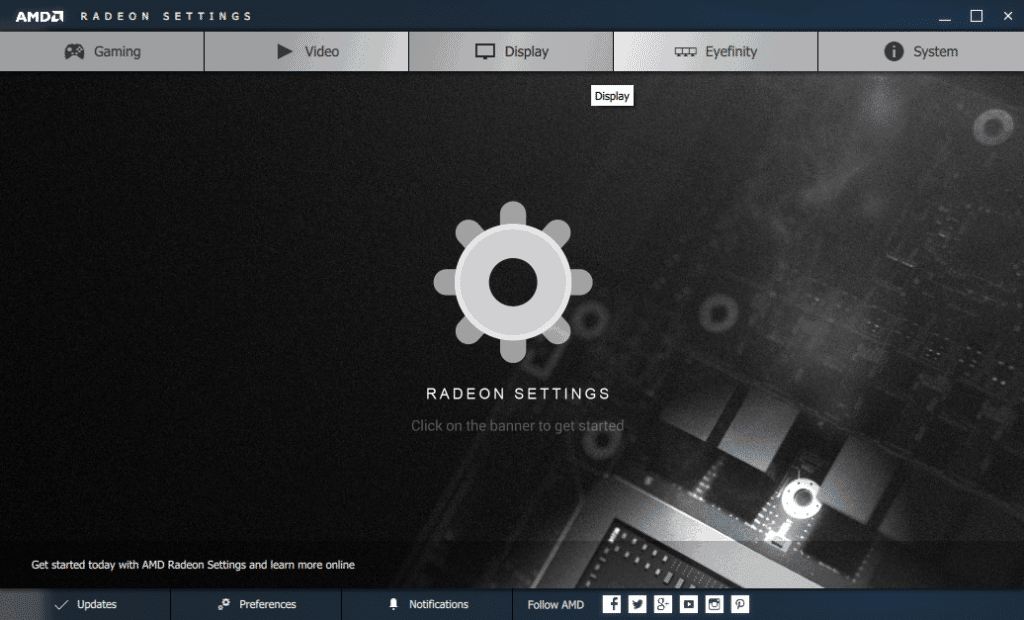Viewport: 1024px width, 620px height.
Task: Switch to the Gaming tab
Action: coord(102,52)
